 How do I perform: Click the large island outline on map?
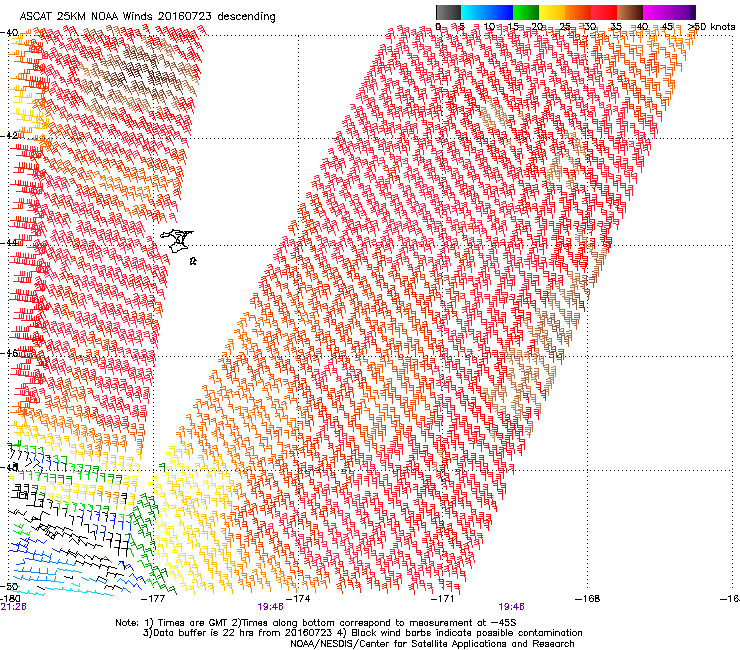[x=177, y=240]
